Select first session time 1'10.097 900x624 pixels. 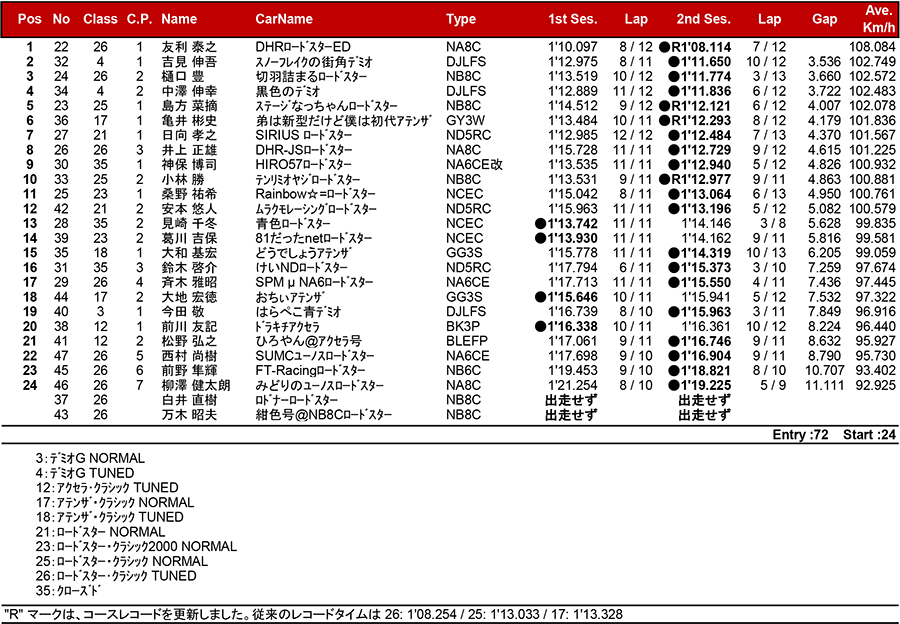click(573, 47)
